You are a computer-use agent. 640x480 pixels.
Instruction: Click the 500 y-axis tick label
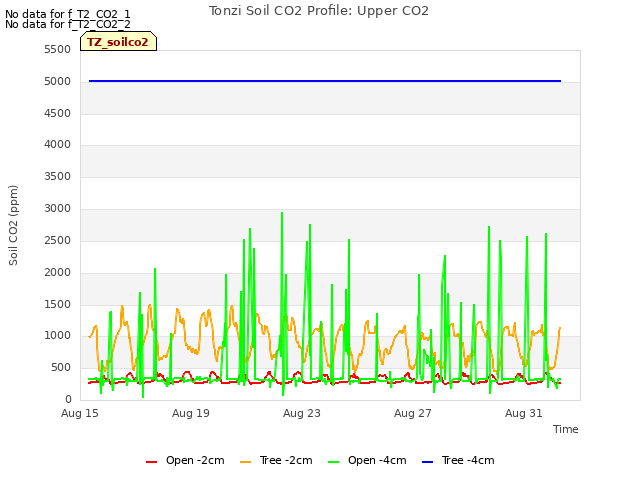61,367
